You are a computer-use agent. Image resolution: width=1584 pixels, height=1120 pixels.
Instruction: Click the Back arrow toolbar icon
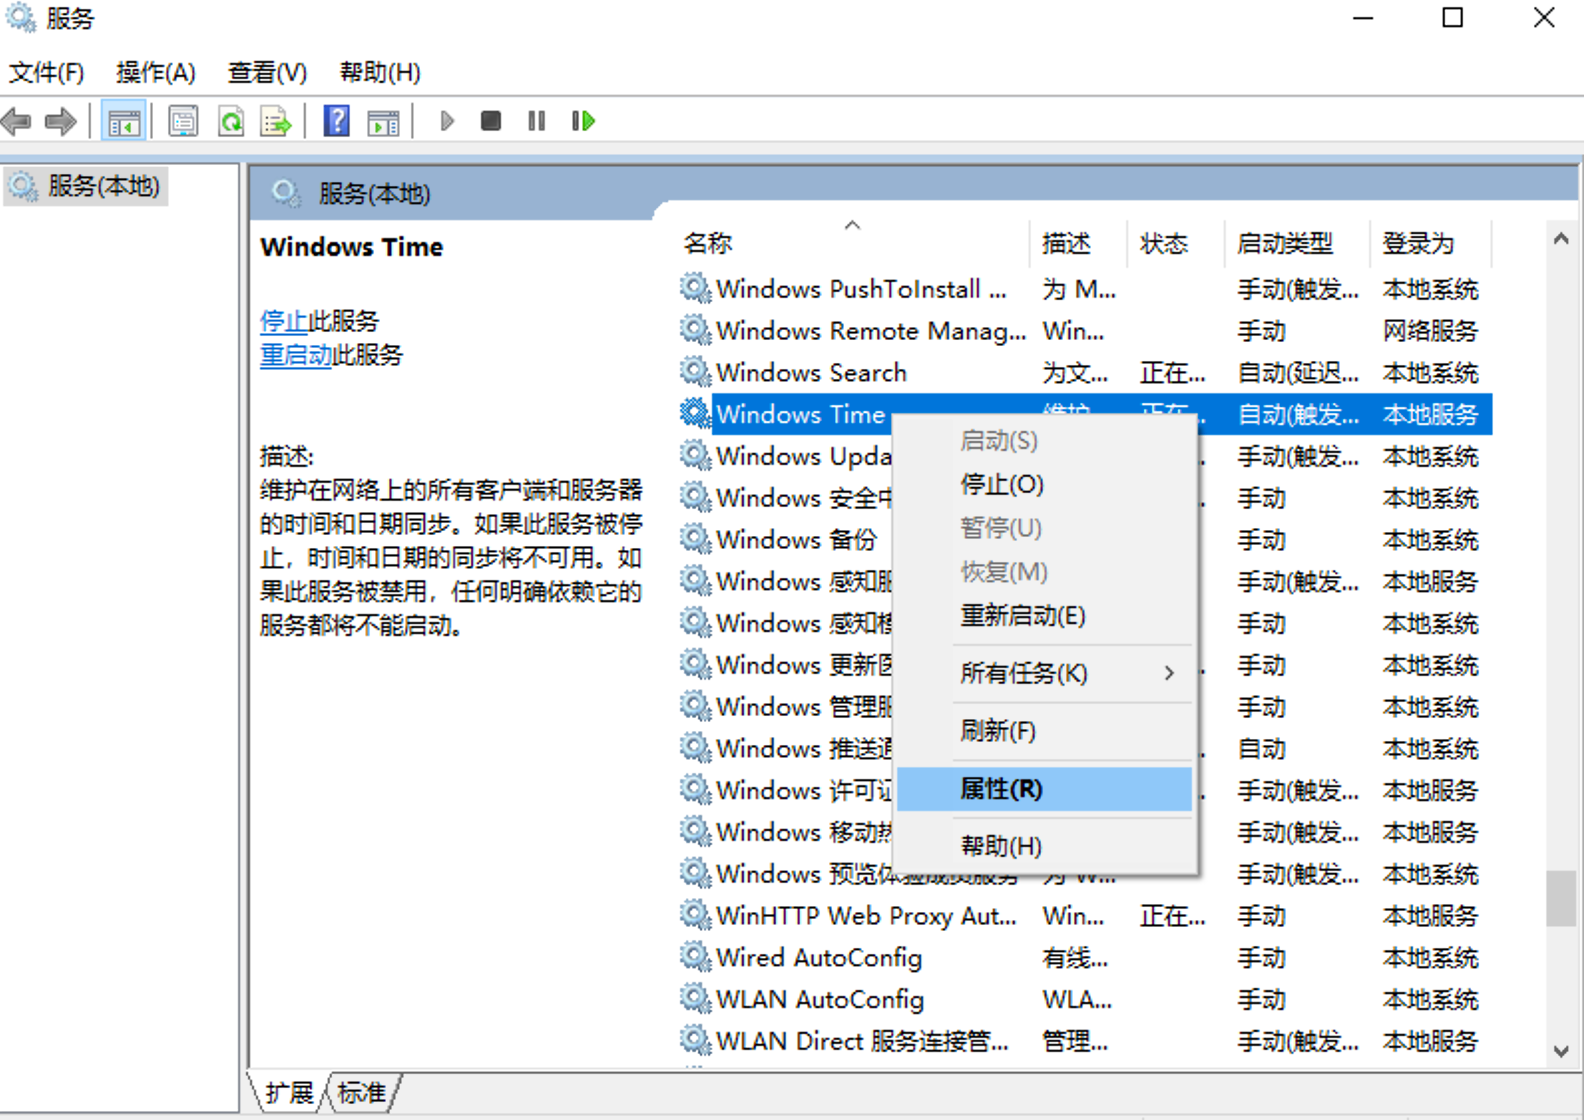(x=17, y=122)
